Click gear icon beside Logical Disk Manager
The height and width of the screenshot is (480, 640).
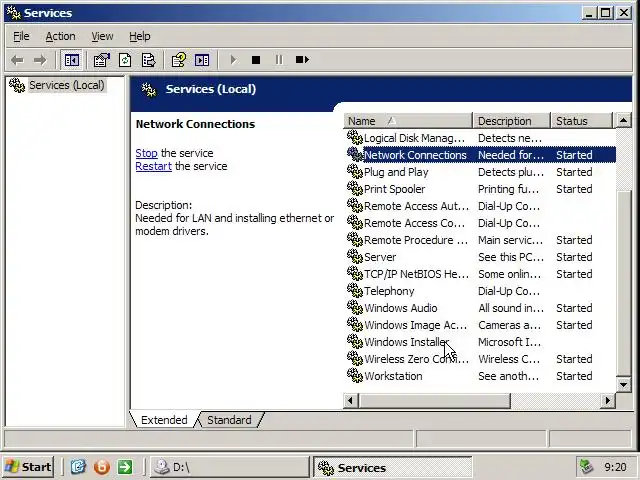(x=355, y=138)
